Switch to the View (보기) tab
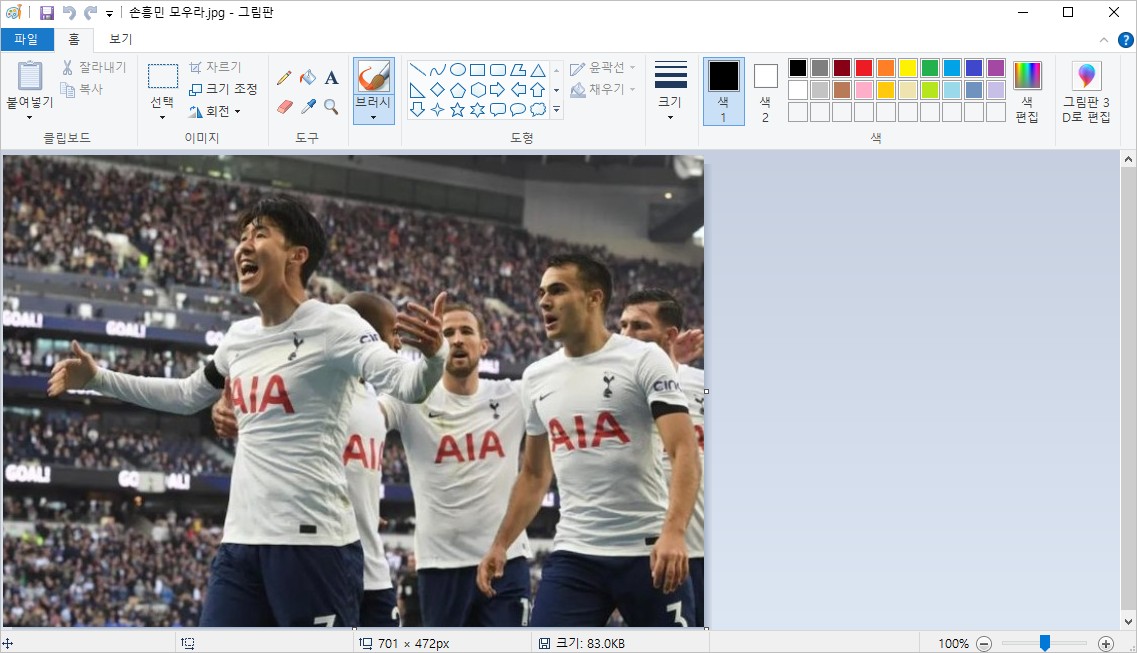Viewport: 1137px width, 653px height. tap(120, 39)
